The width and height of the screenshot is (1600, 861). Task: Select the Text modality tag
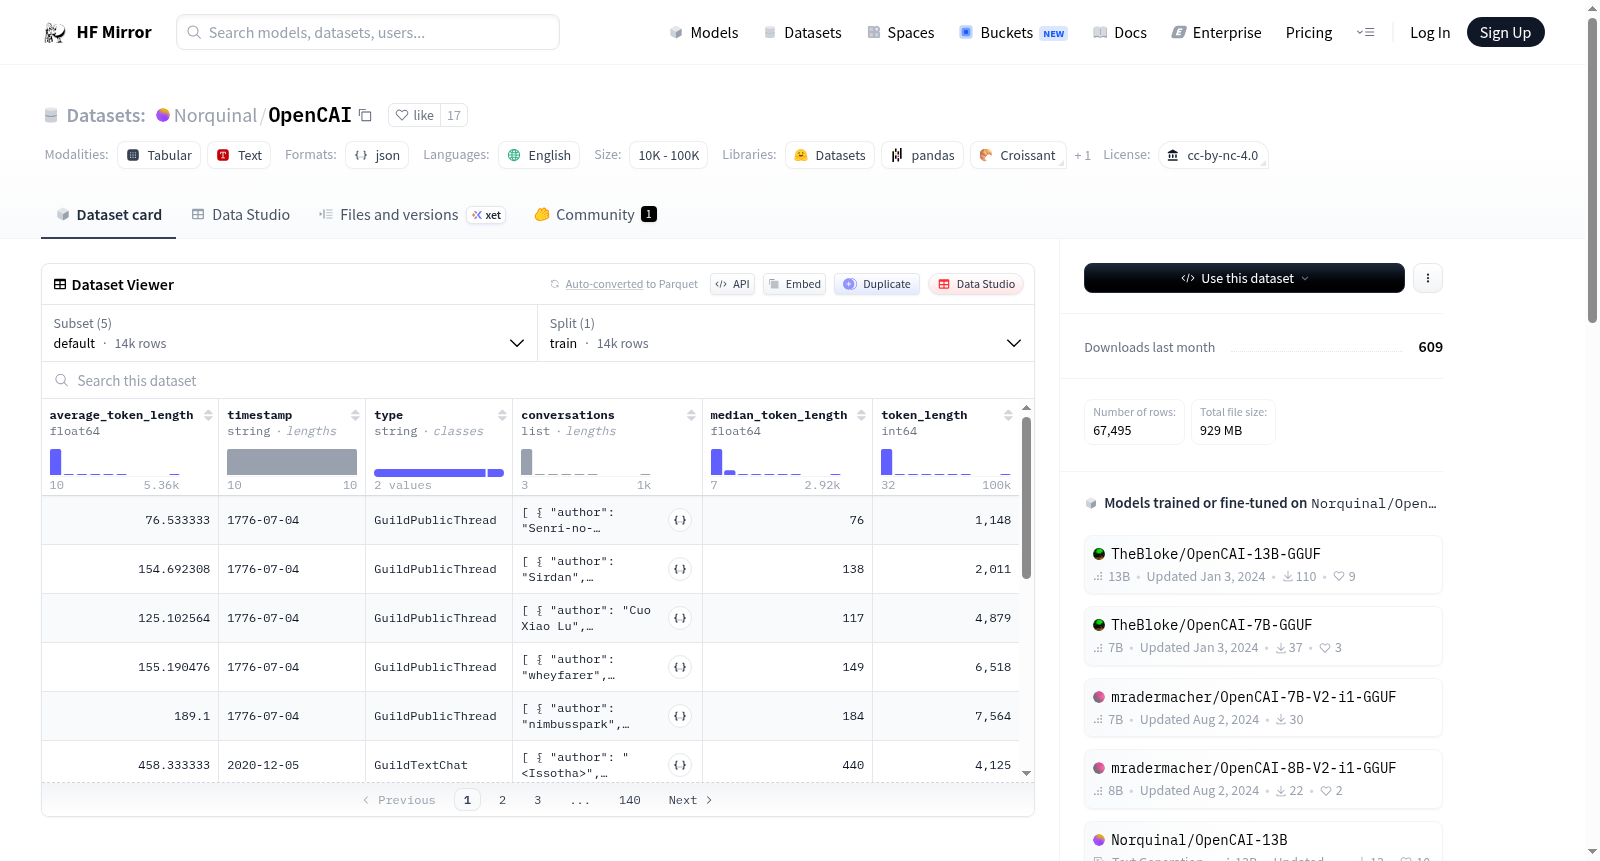tap(240, 155)
